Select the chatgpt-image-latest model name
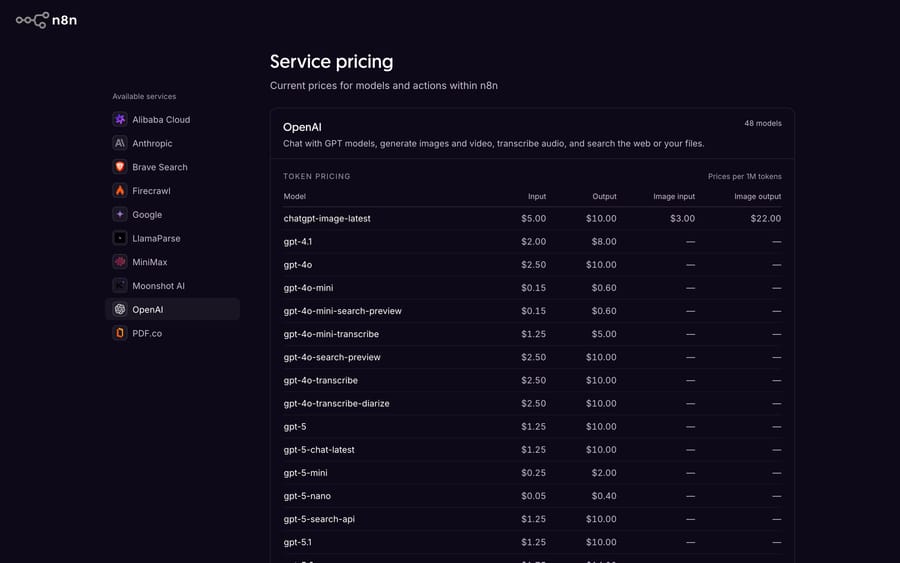The image size is (900, 563). click(327, 219)
